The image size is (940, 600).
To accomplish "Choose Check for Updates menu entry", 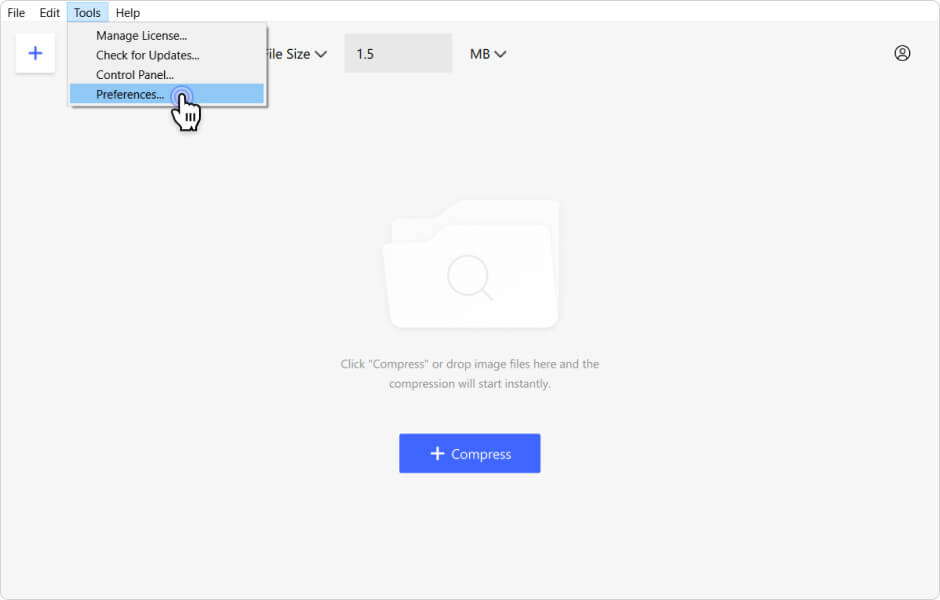I will coord(147,55).
